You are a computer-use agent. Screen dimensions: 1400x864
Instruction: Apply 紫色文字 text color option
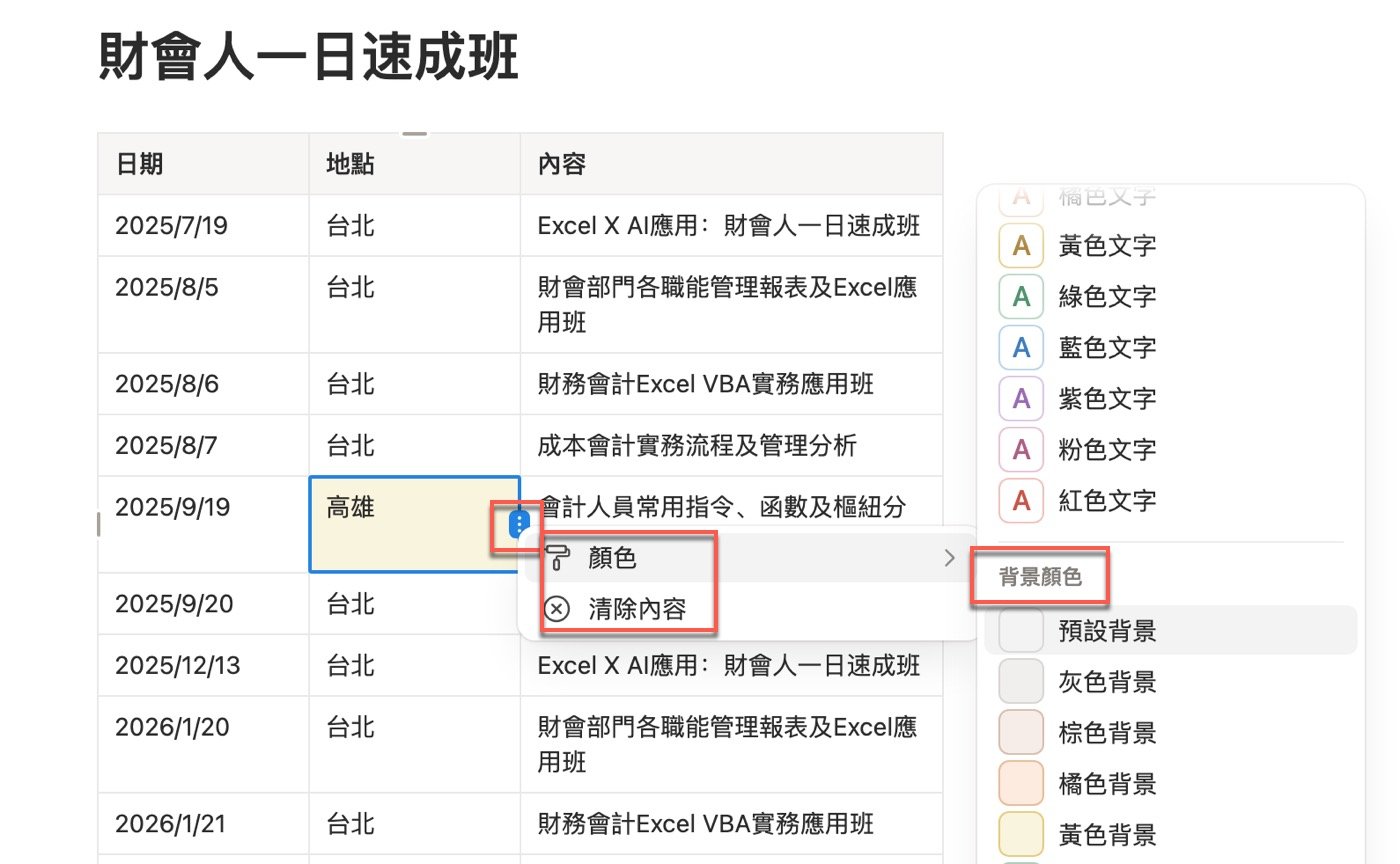pos(1170,398)
